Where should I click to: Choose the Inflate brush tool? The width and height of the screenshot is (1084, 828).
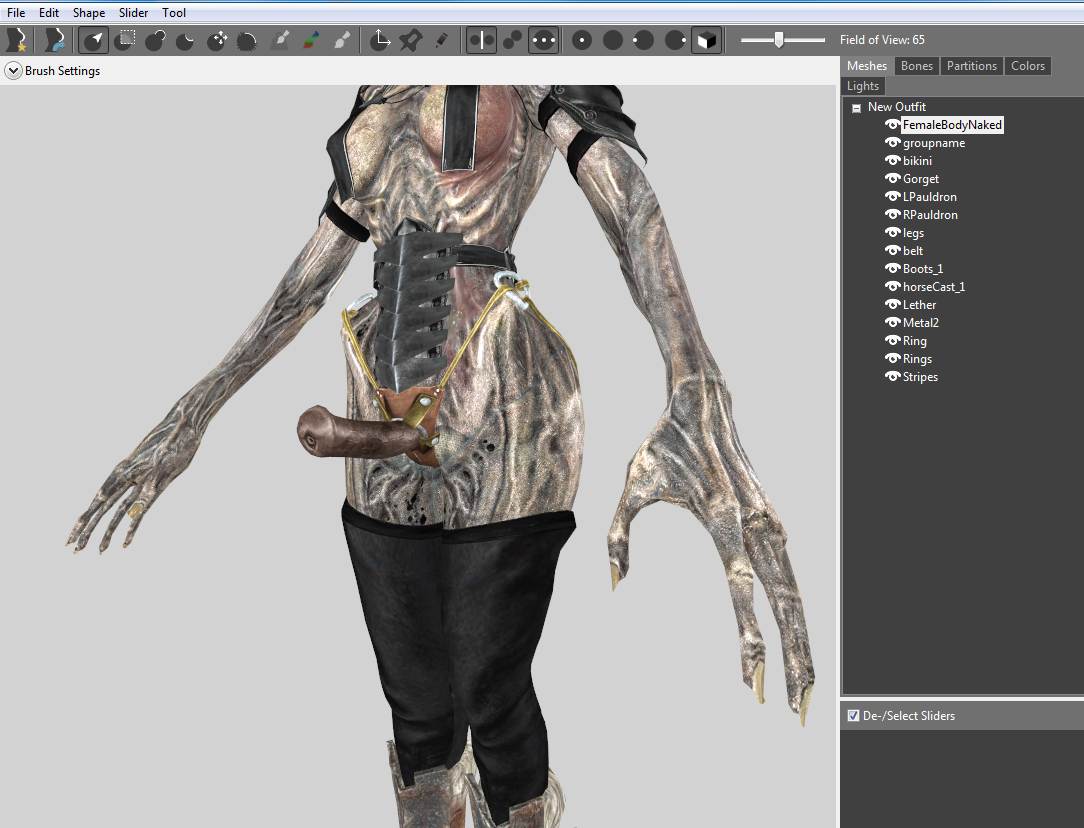click(156, 40)
